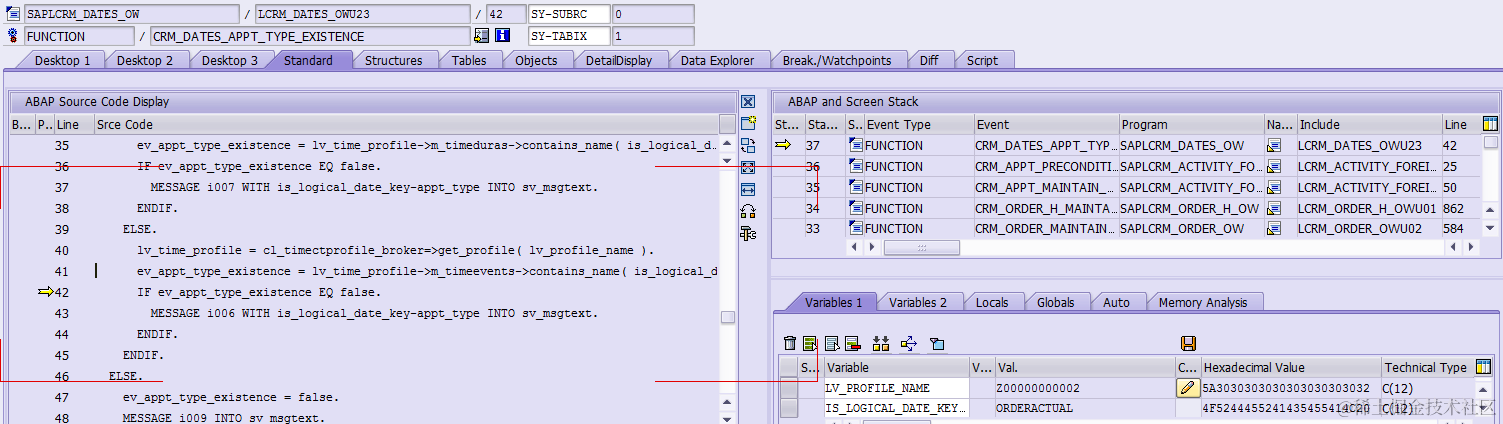This screenshot has height=424, width=1503.
Task: Click the SY-SUBRC field
Action: click(569, 14)
